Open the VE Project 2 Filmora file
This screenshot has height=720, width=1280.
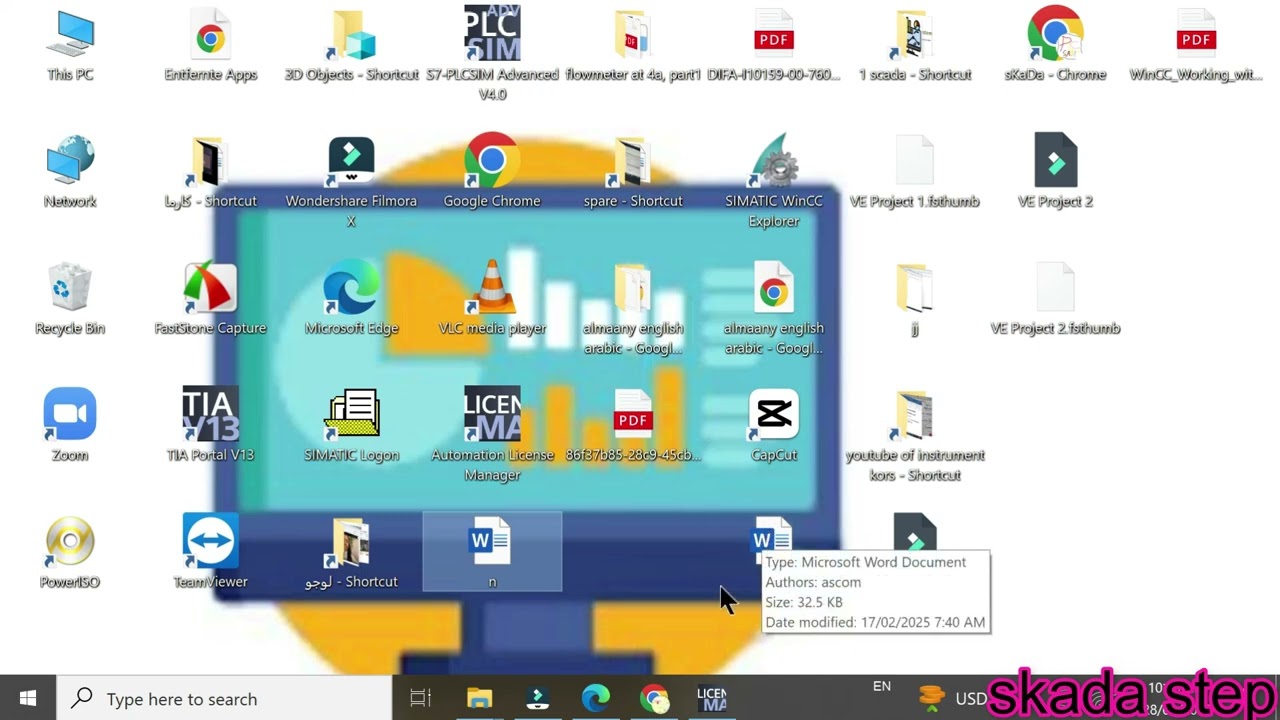pos(1055,172)
